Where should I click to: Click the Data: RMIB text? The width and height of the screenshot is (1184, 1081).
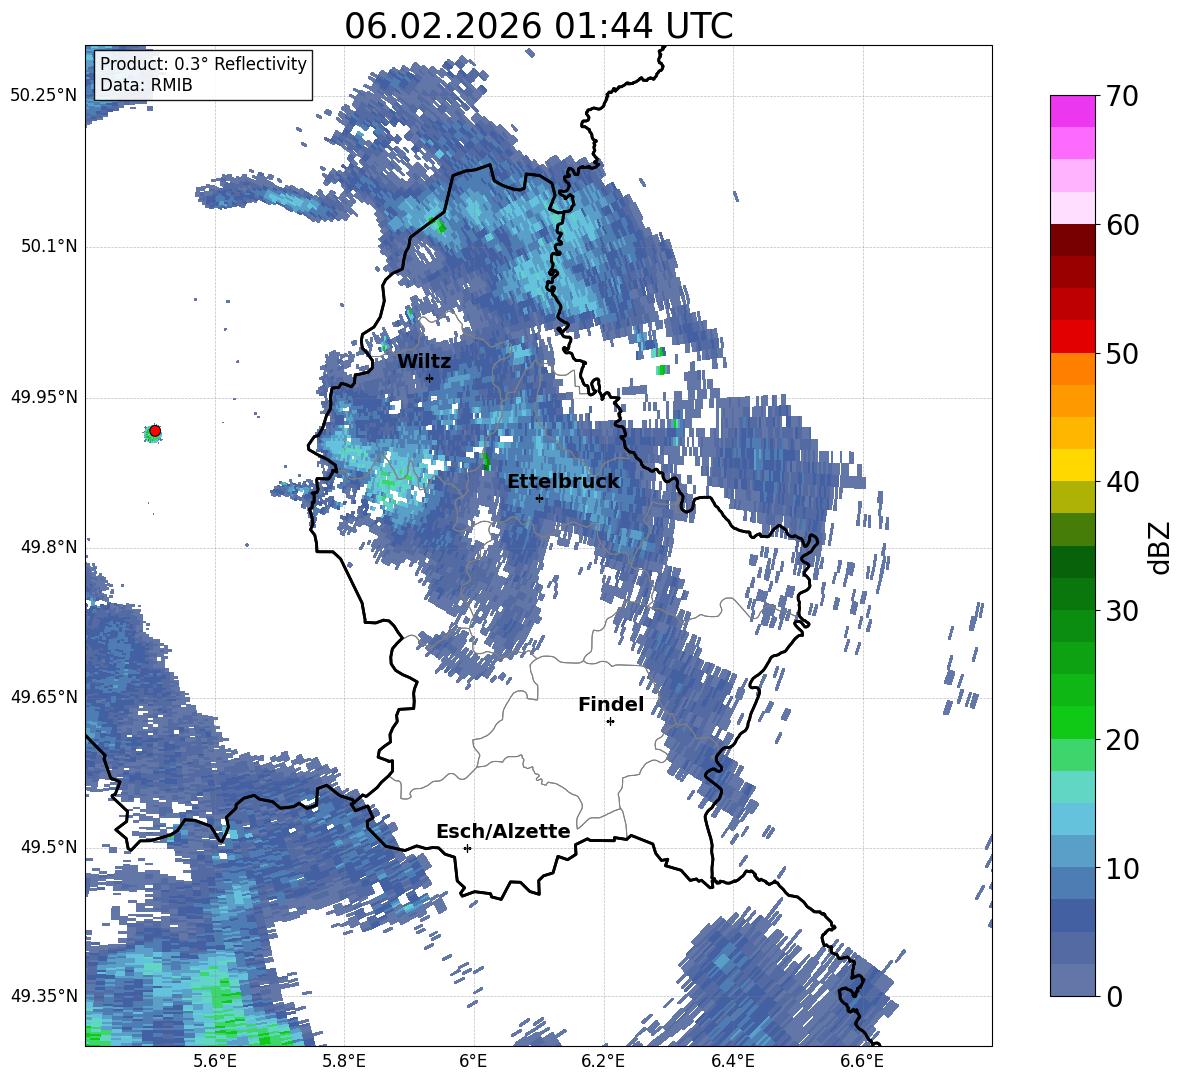146,85
